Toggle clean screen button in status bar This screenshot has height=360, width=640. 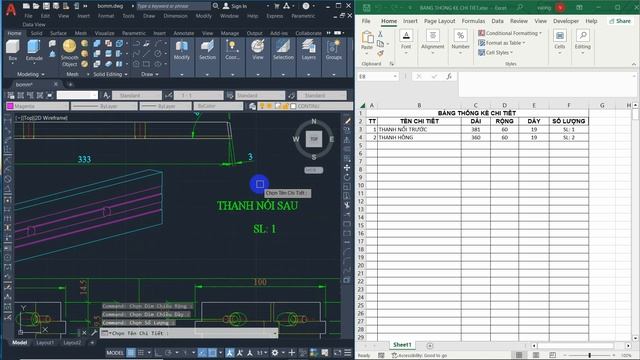click(338, 353)
